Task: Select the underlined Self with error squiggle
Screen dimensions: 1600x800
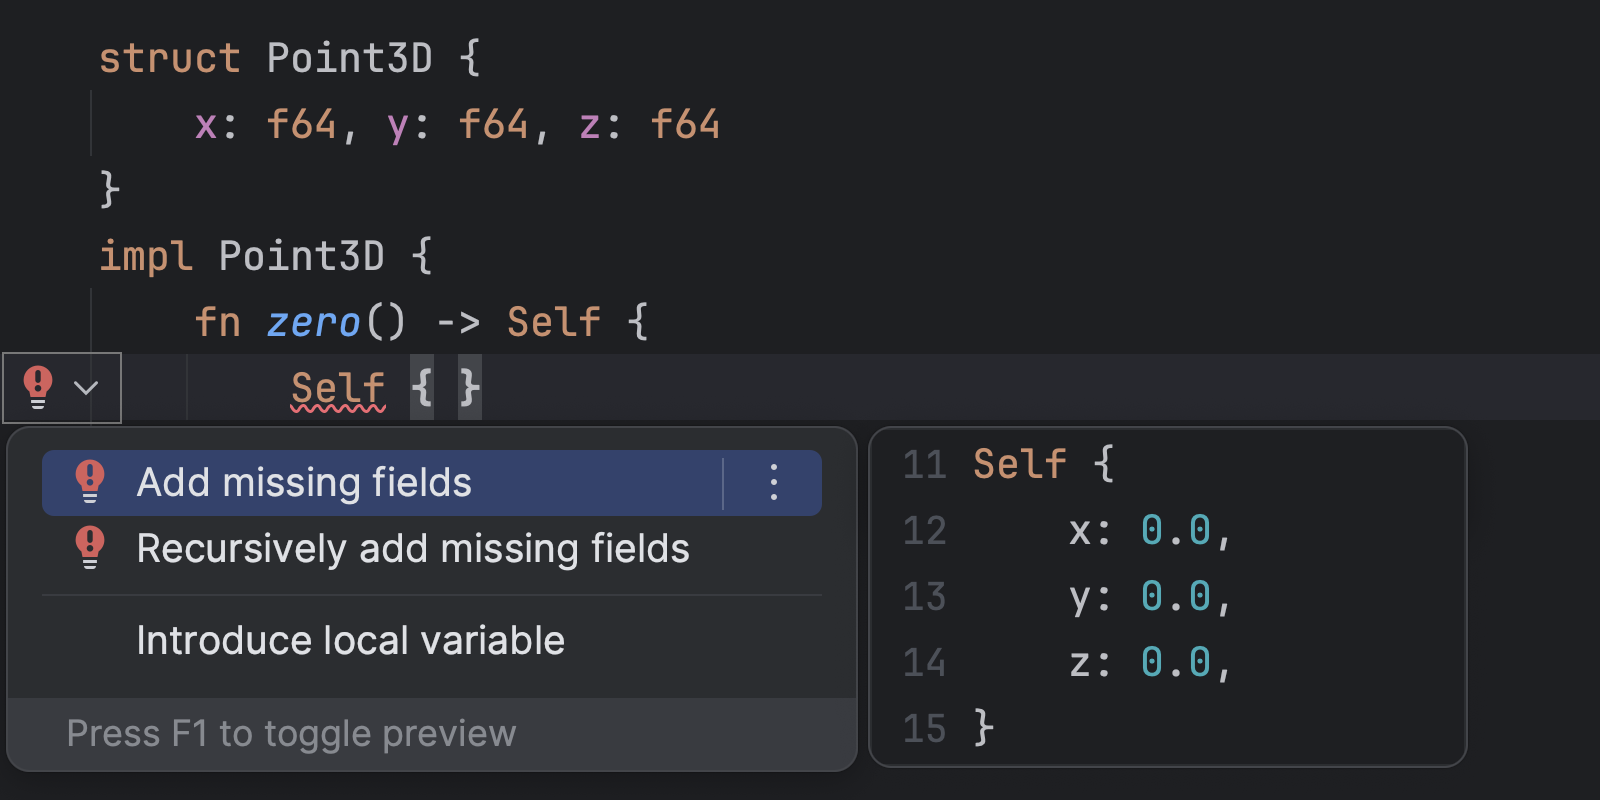Action: click(338, 388)
